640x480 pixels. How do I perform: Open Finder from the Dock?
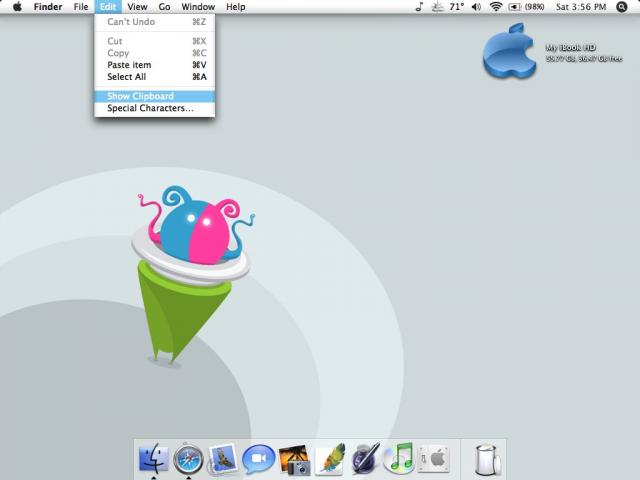coord(153,459)
